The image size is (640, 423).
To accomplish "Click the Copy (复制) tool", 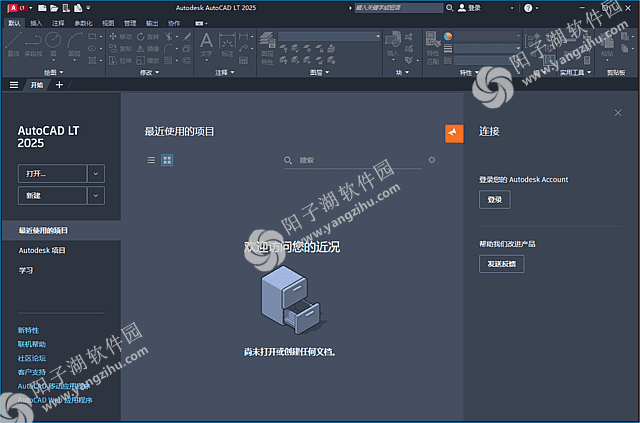I will pyautogui.click(x=121, y=49).
